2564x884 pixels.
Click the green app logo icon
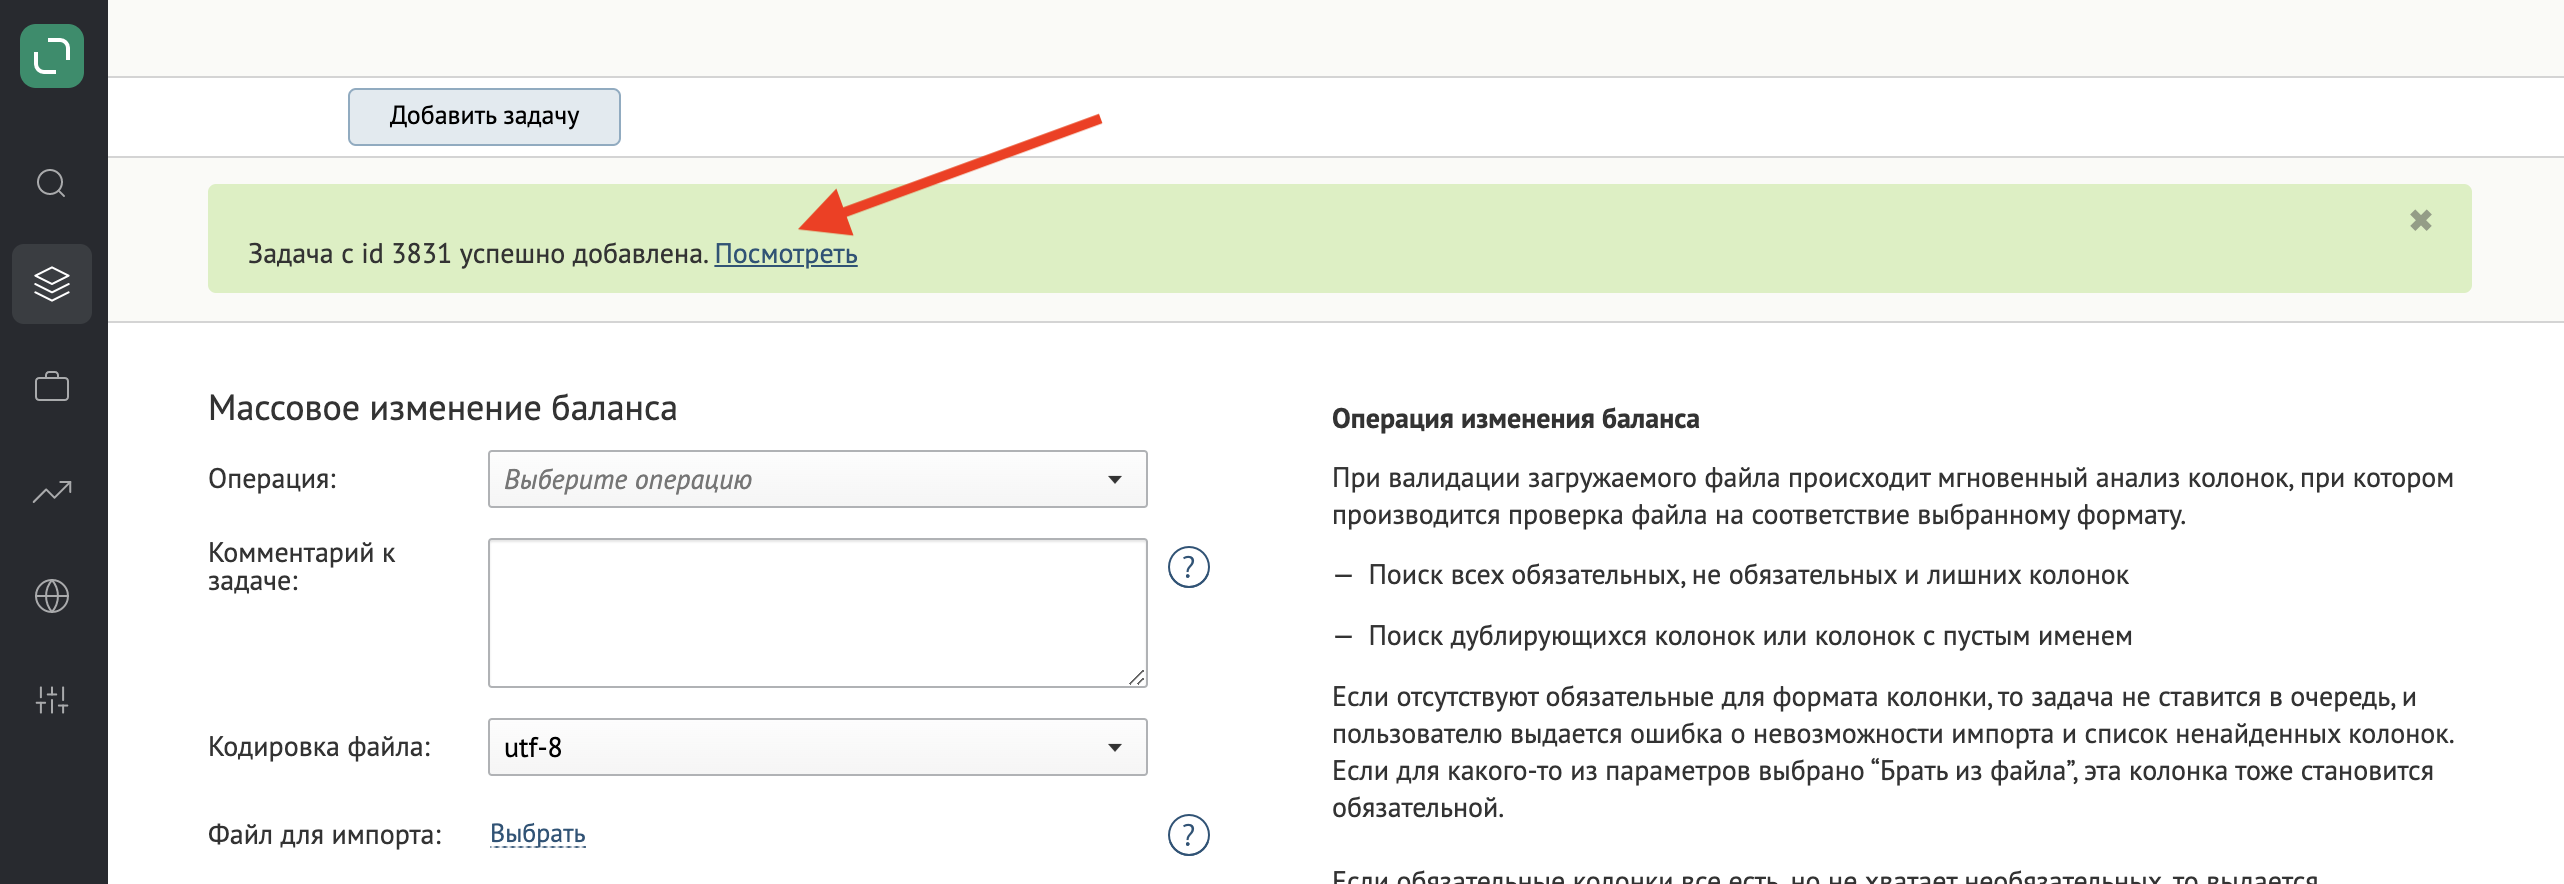click(52, 56)
